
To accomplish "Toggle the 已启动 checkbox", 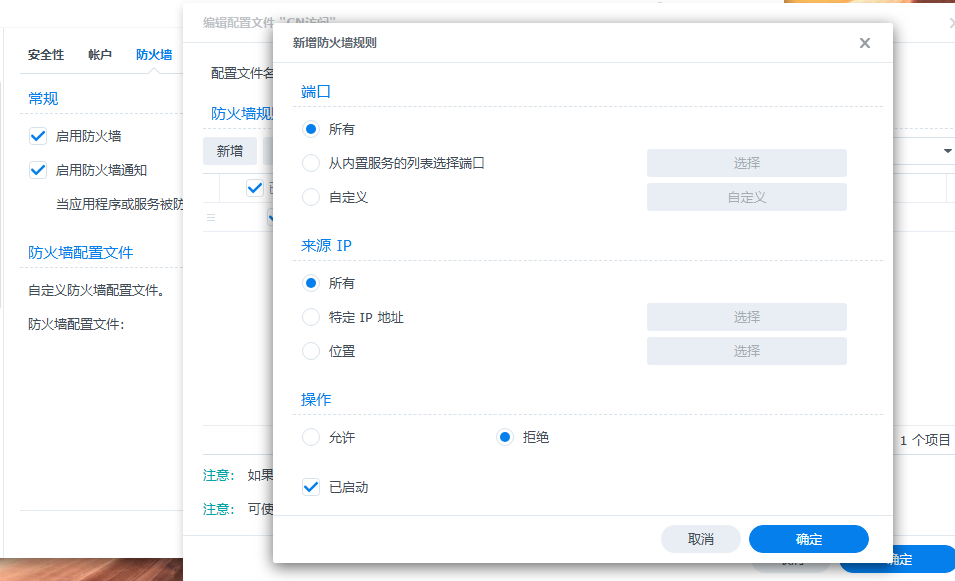I will click(311, 487).
